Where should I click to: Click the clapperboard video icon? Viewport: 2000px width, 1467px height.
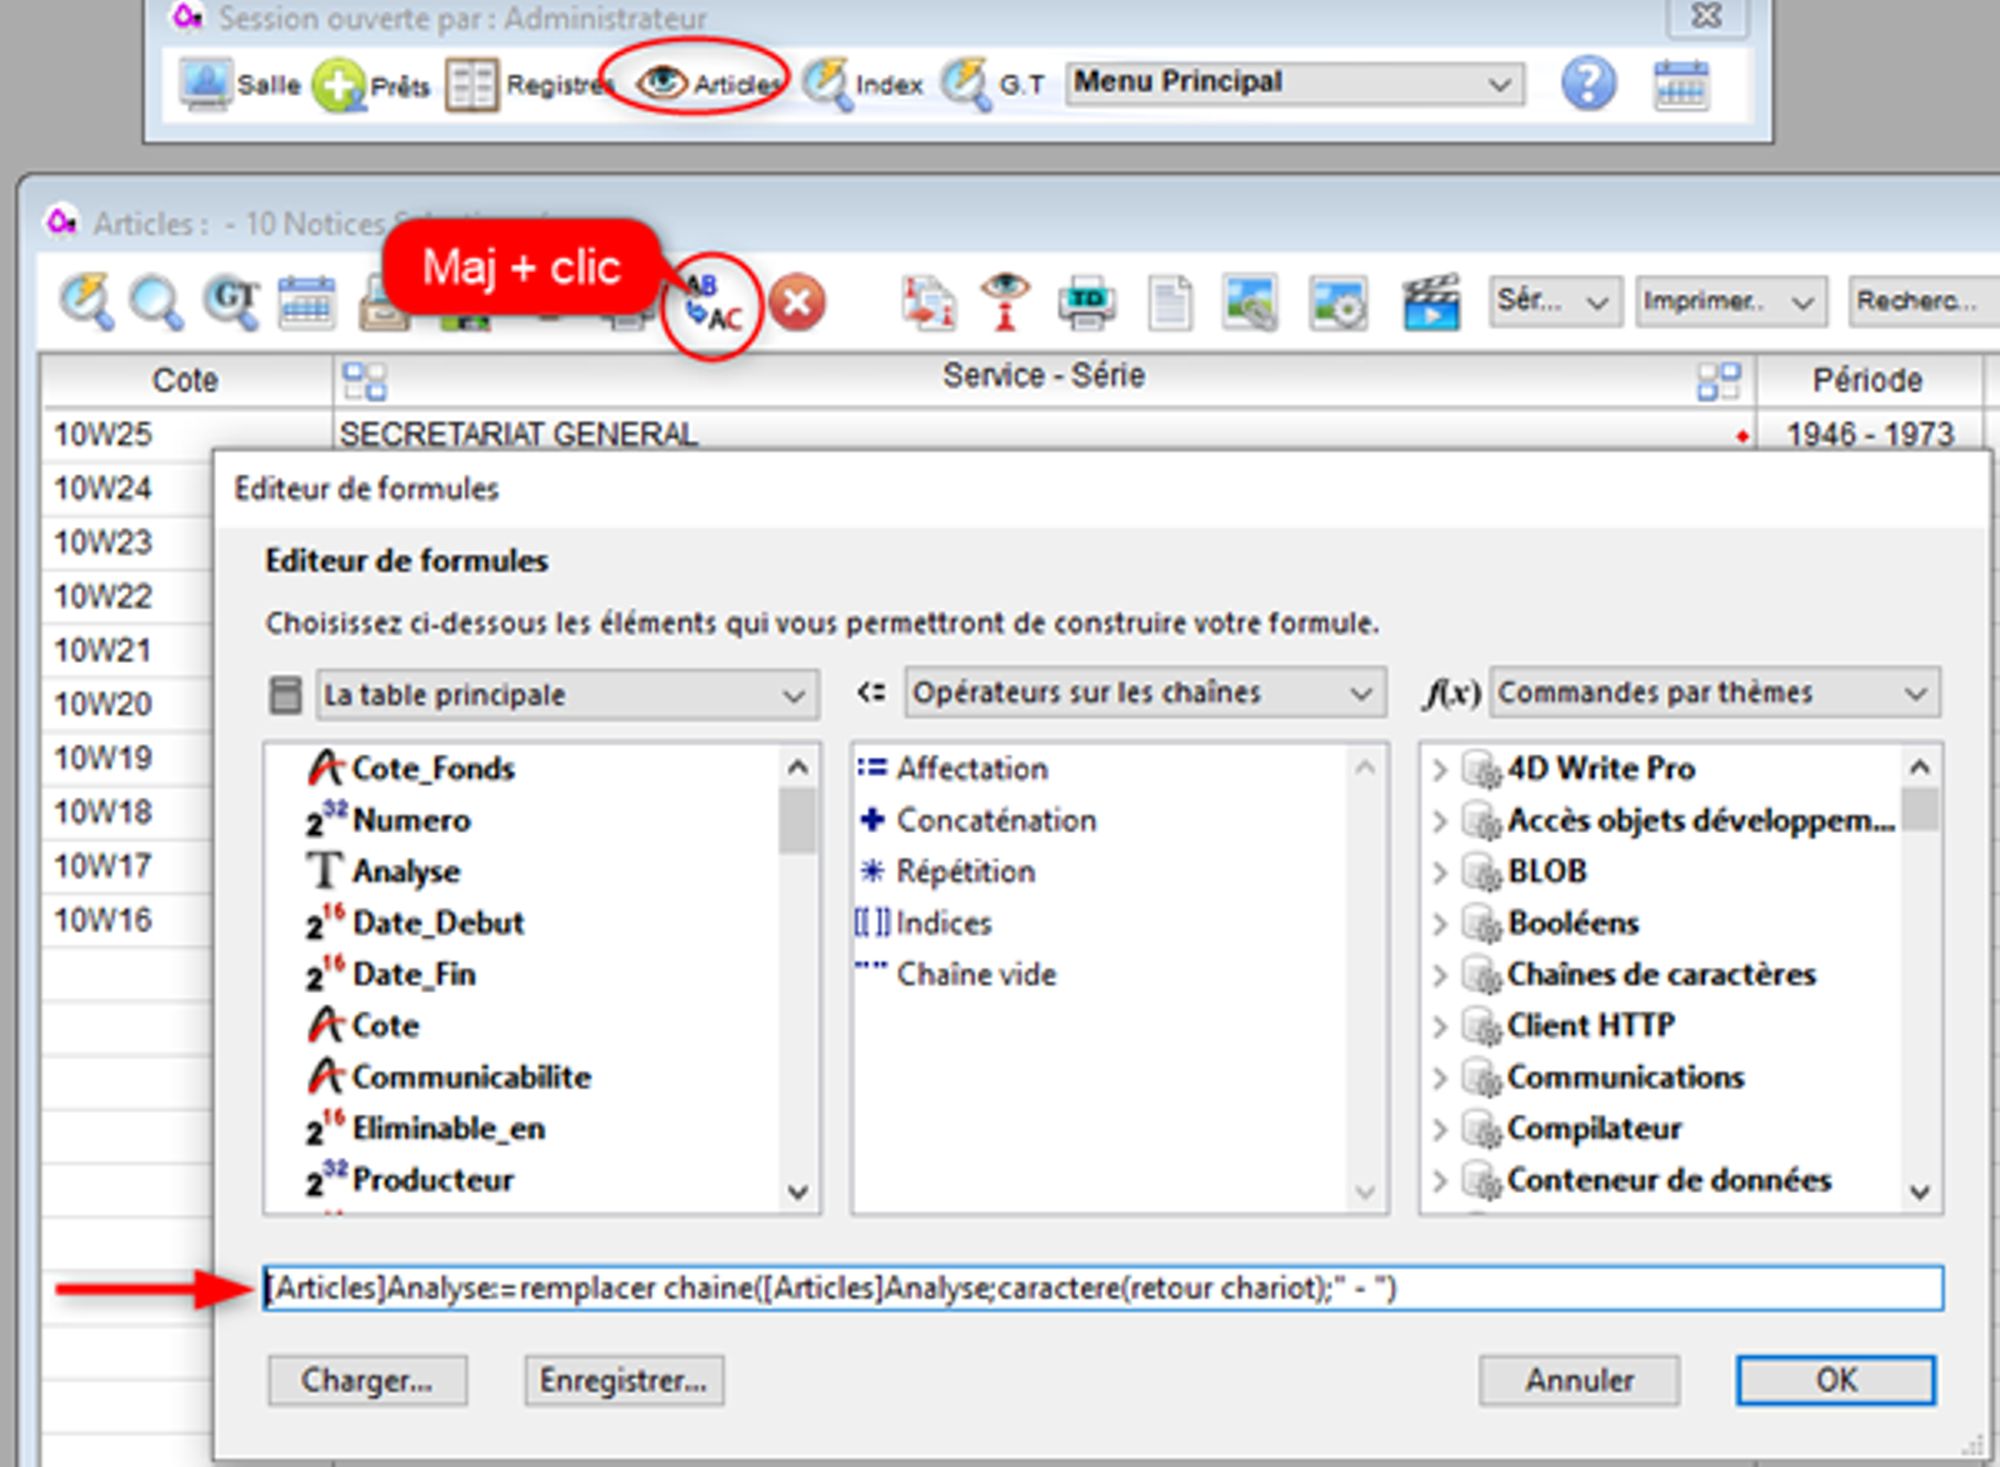tap(1430, 301)
